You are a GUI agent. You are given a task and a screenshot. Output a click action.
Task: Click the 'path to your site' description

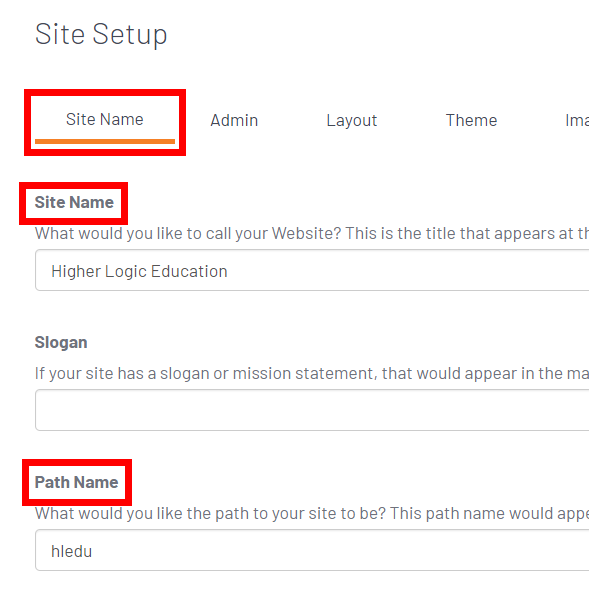coord(312,514)
